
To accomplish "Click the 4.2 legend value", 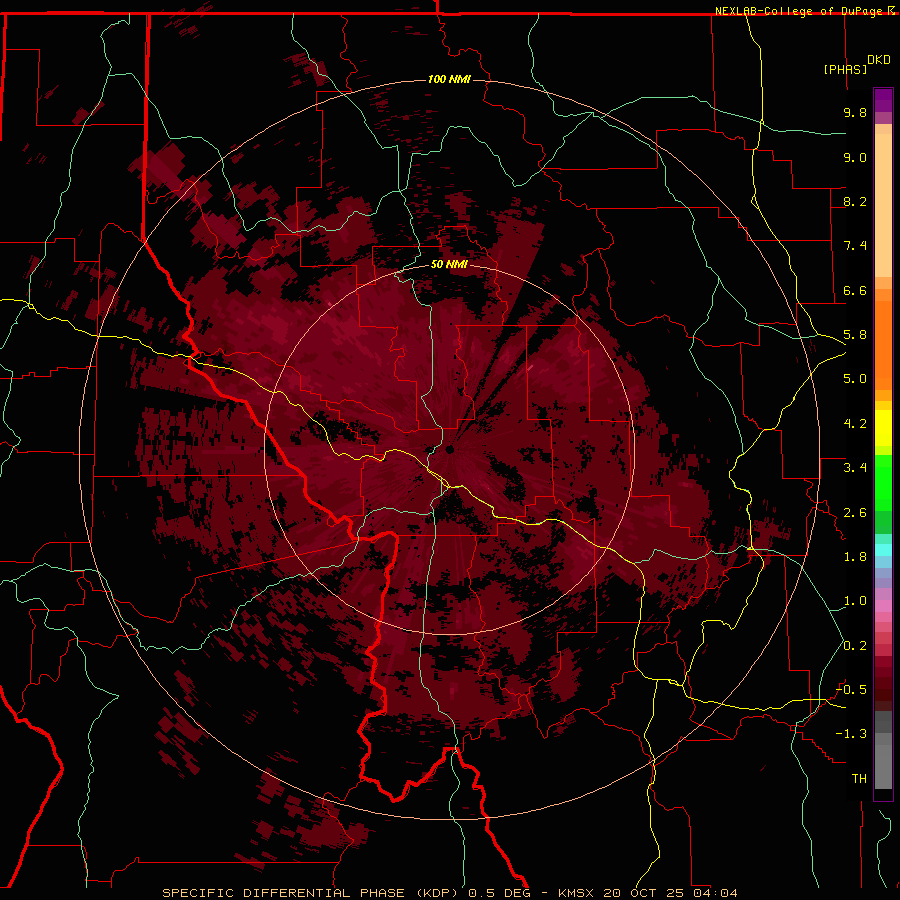I will (x=855, y=424).
